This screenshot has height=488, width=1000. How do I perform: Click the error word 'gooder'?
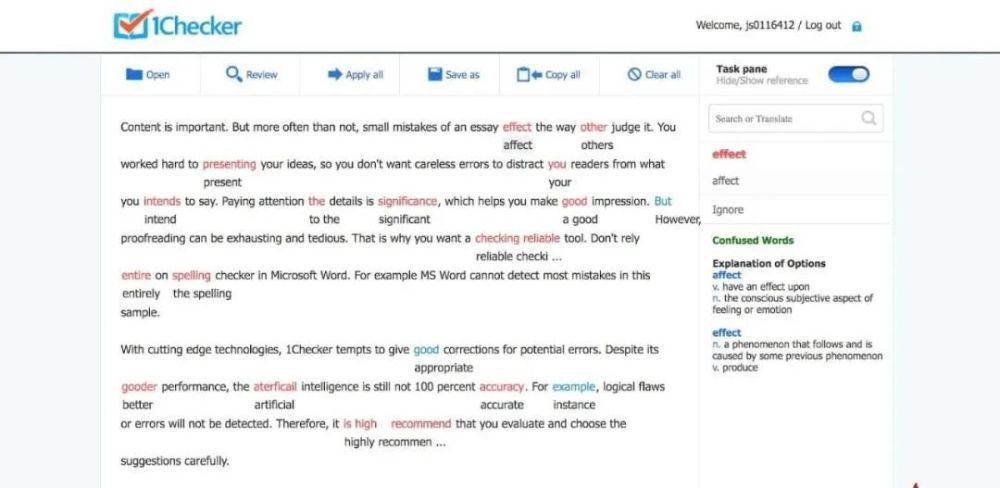point(139,386)
